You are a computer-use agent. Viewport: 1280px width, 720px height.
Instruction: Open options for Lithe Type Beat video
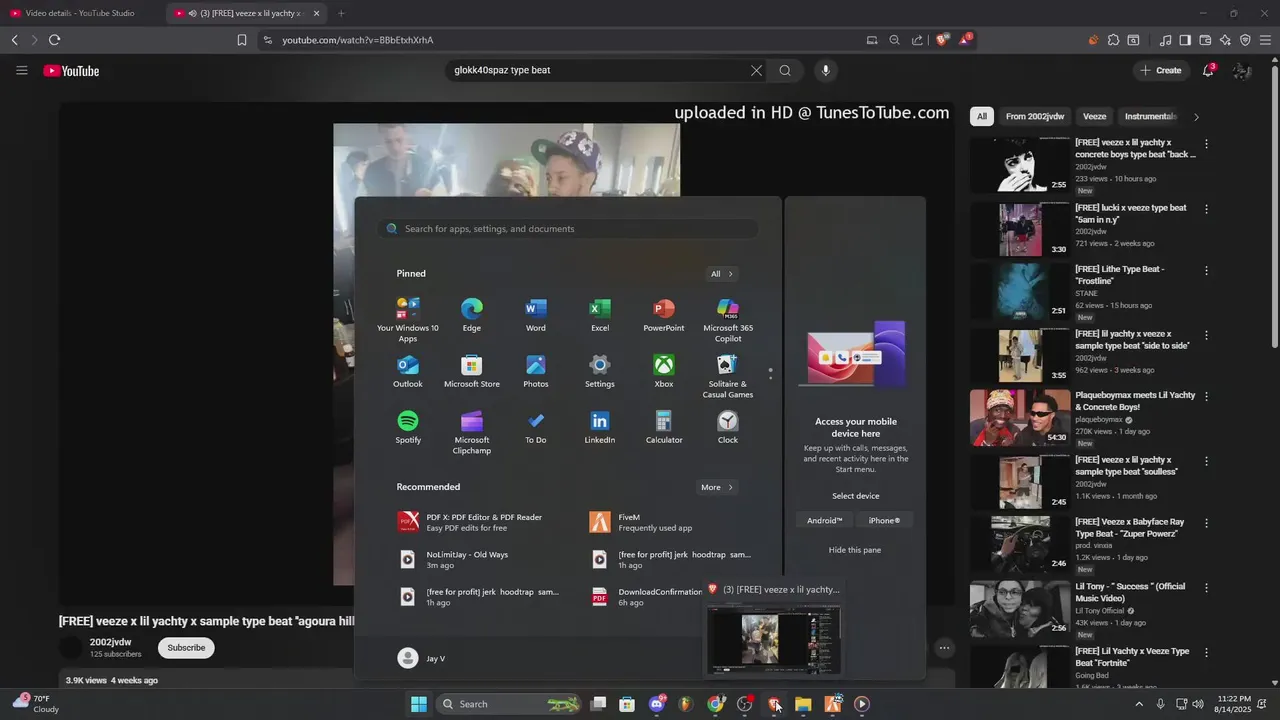pos(1206,271)
